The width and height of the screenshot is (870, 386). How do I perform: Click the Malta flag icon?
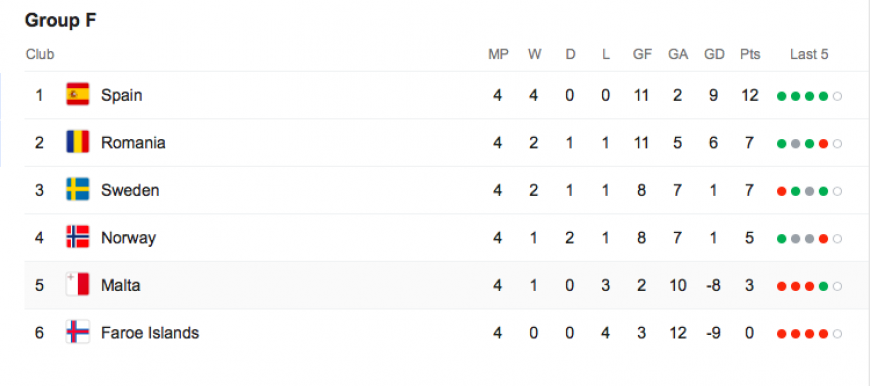click(x=78, y=285)
